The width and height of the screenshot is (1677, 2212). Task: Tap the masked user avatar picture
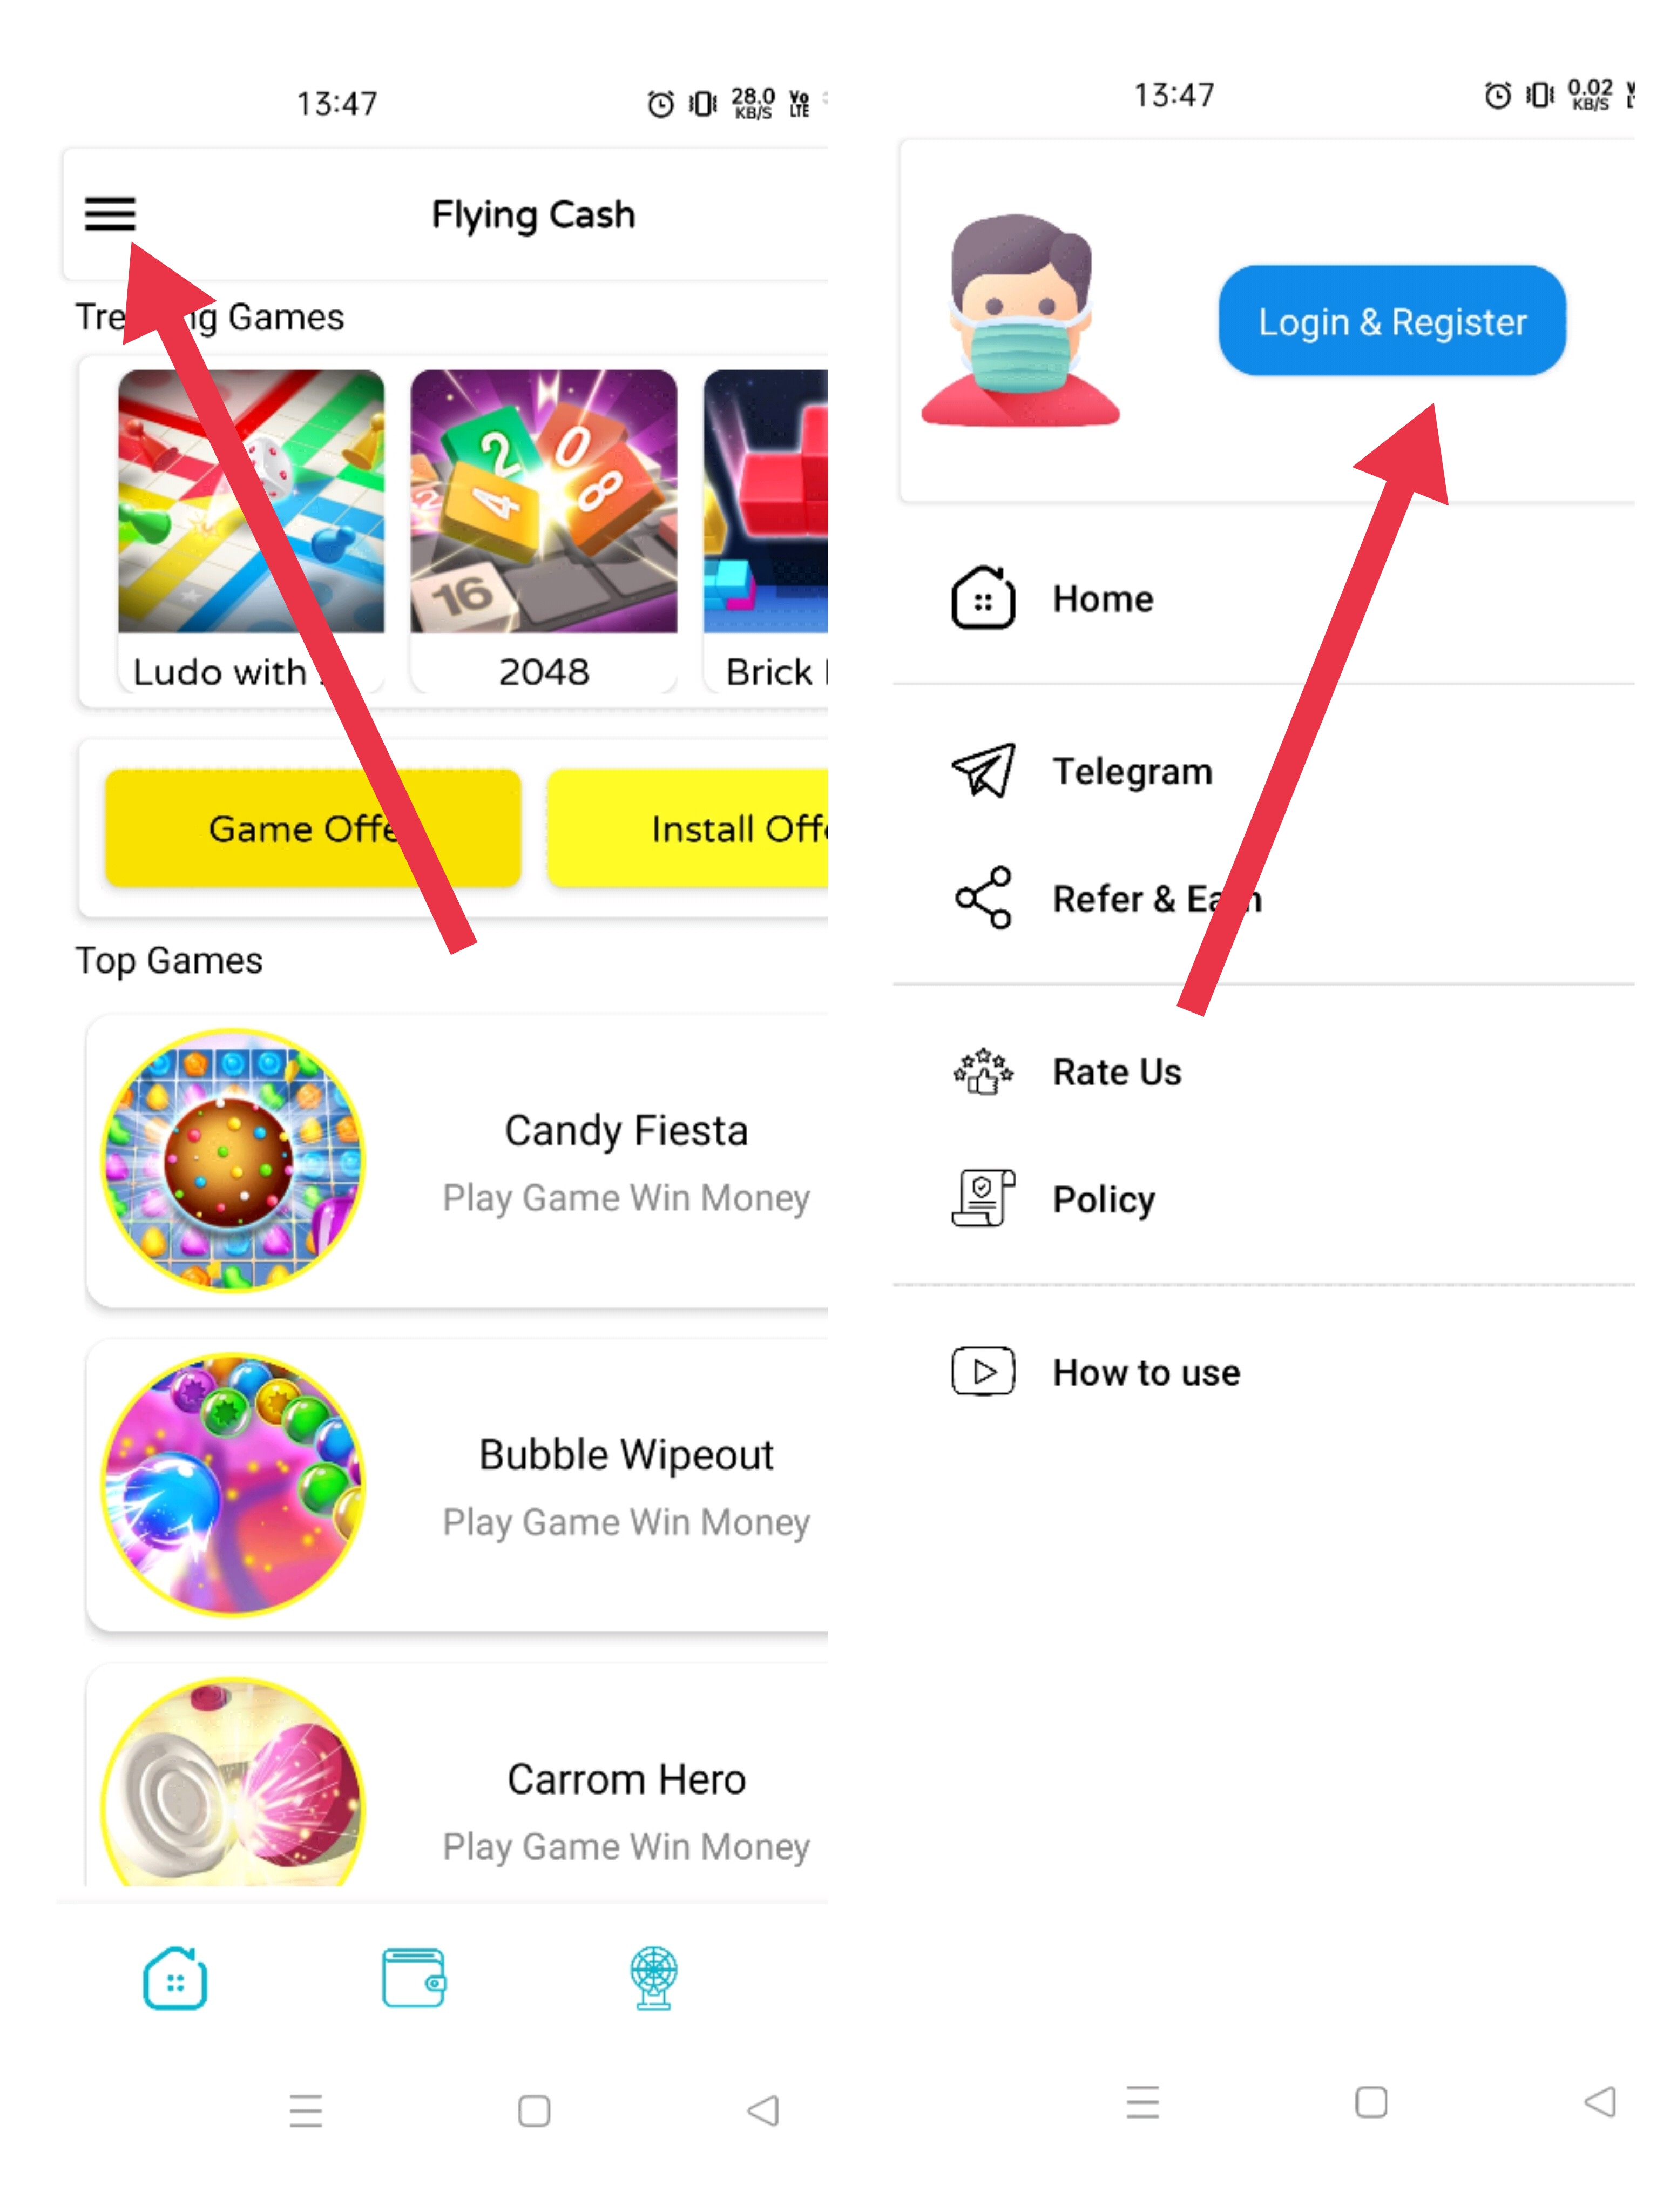(1021, 320)
